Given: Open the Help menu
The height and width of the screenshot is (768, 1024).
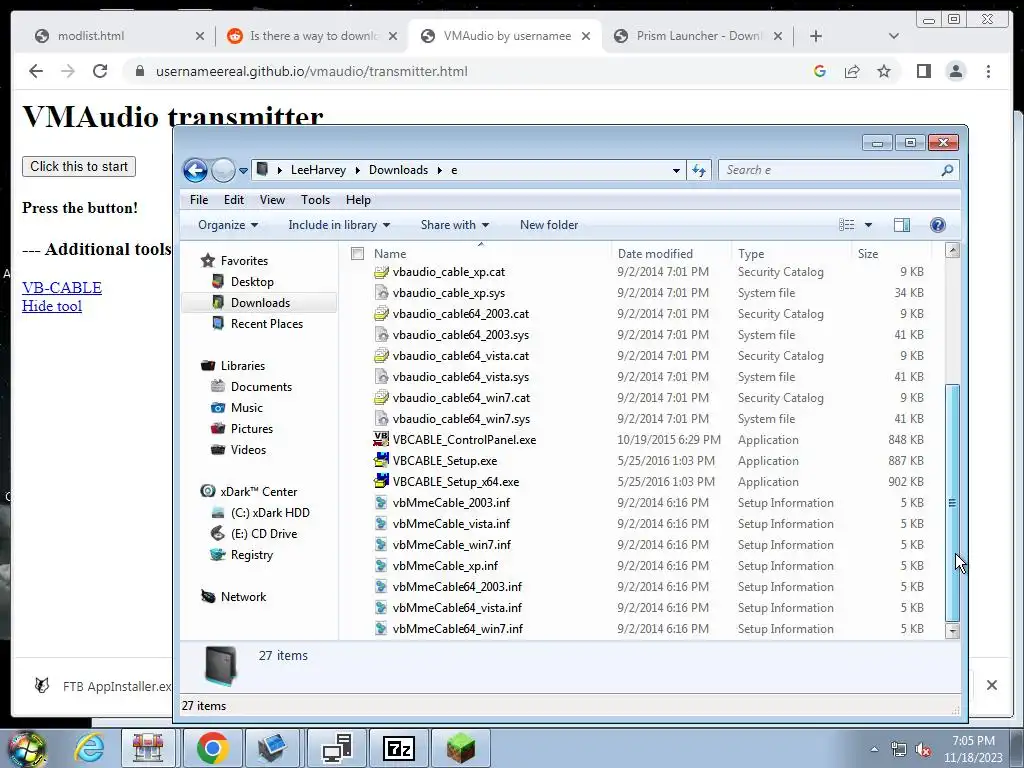Looking at the screenshot, I should [358, 200].
